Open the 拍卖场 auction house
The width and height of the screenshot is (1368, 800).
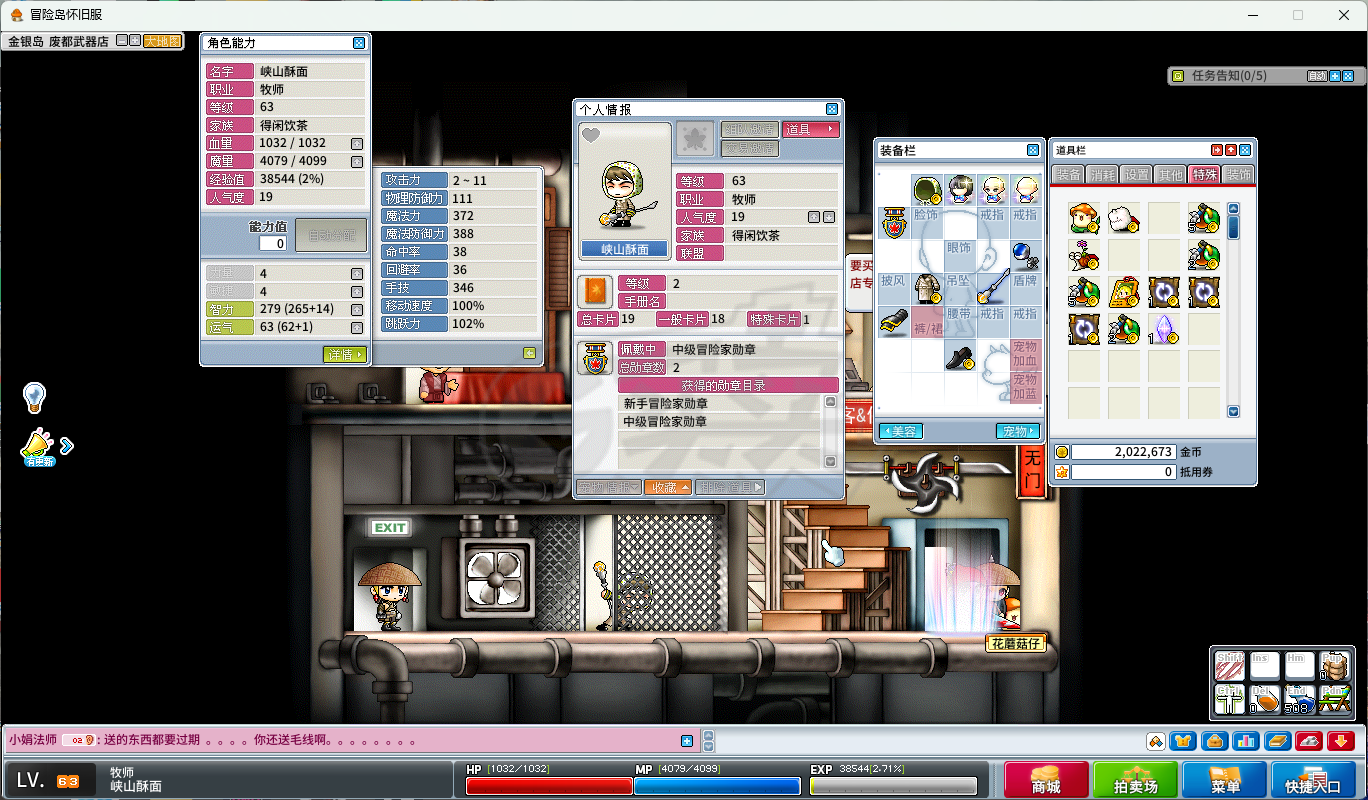pos(1135,780)
